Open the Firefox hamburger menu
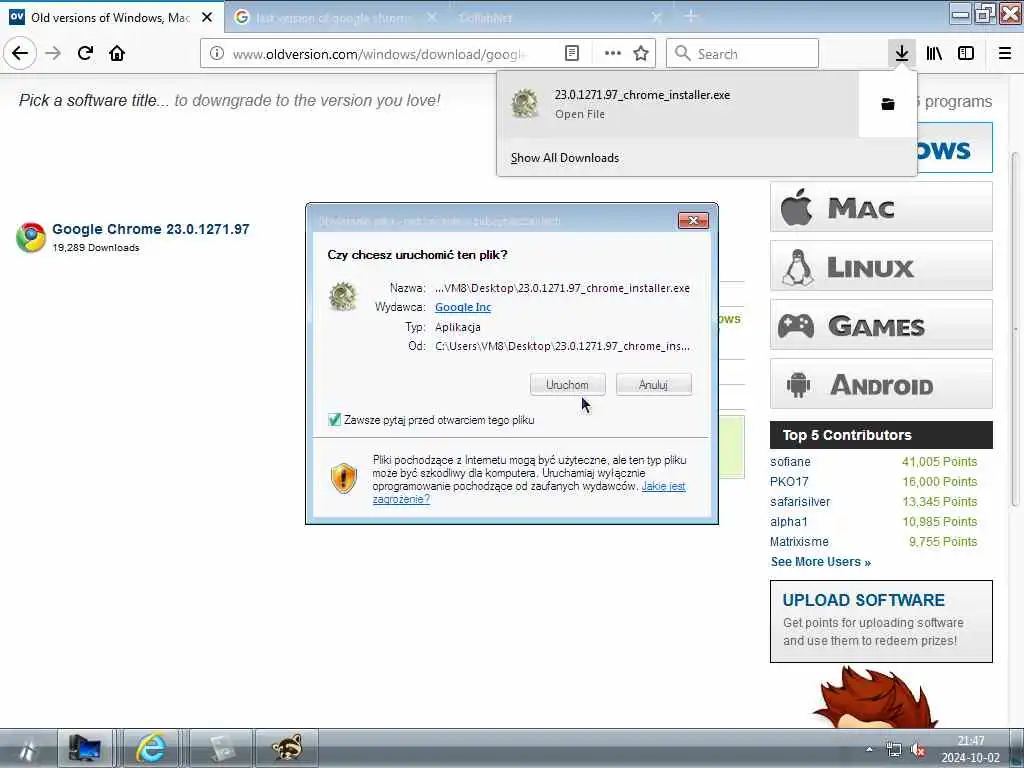 [1005, 53]
